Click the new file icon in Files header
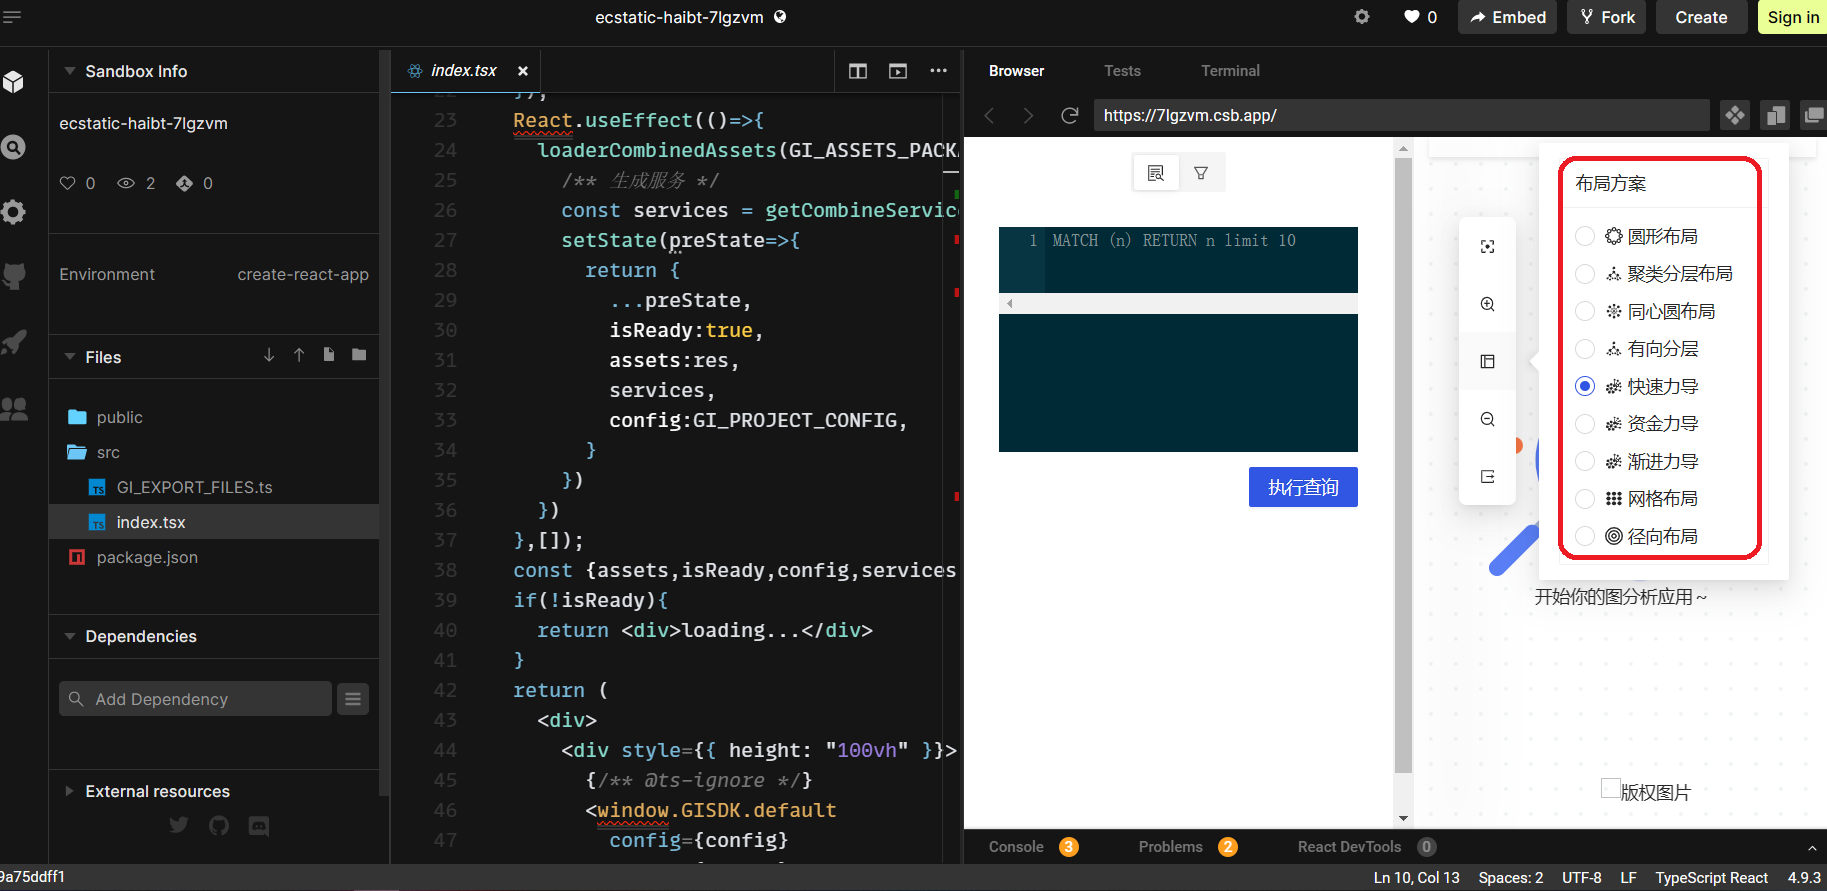Image resolution: width=1827 pixels, height=891 pixels. pyautogui.click(x=328, y=355)
